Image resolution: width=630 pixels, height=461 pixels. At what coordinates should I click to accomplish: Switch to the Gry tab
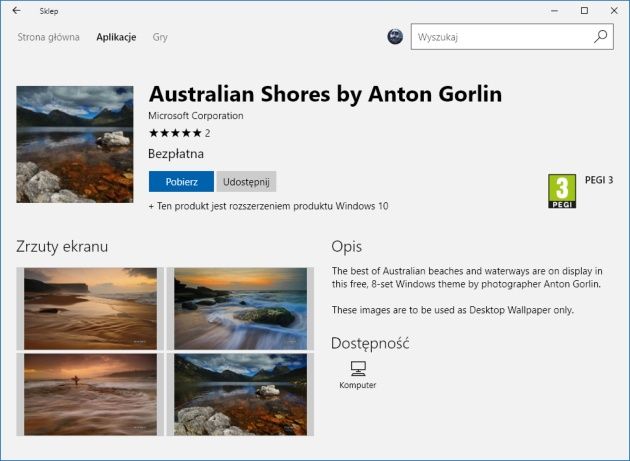click(x=160, y=37)
